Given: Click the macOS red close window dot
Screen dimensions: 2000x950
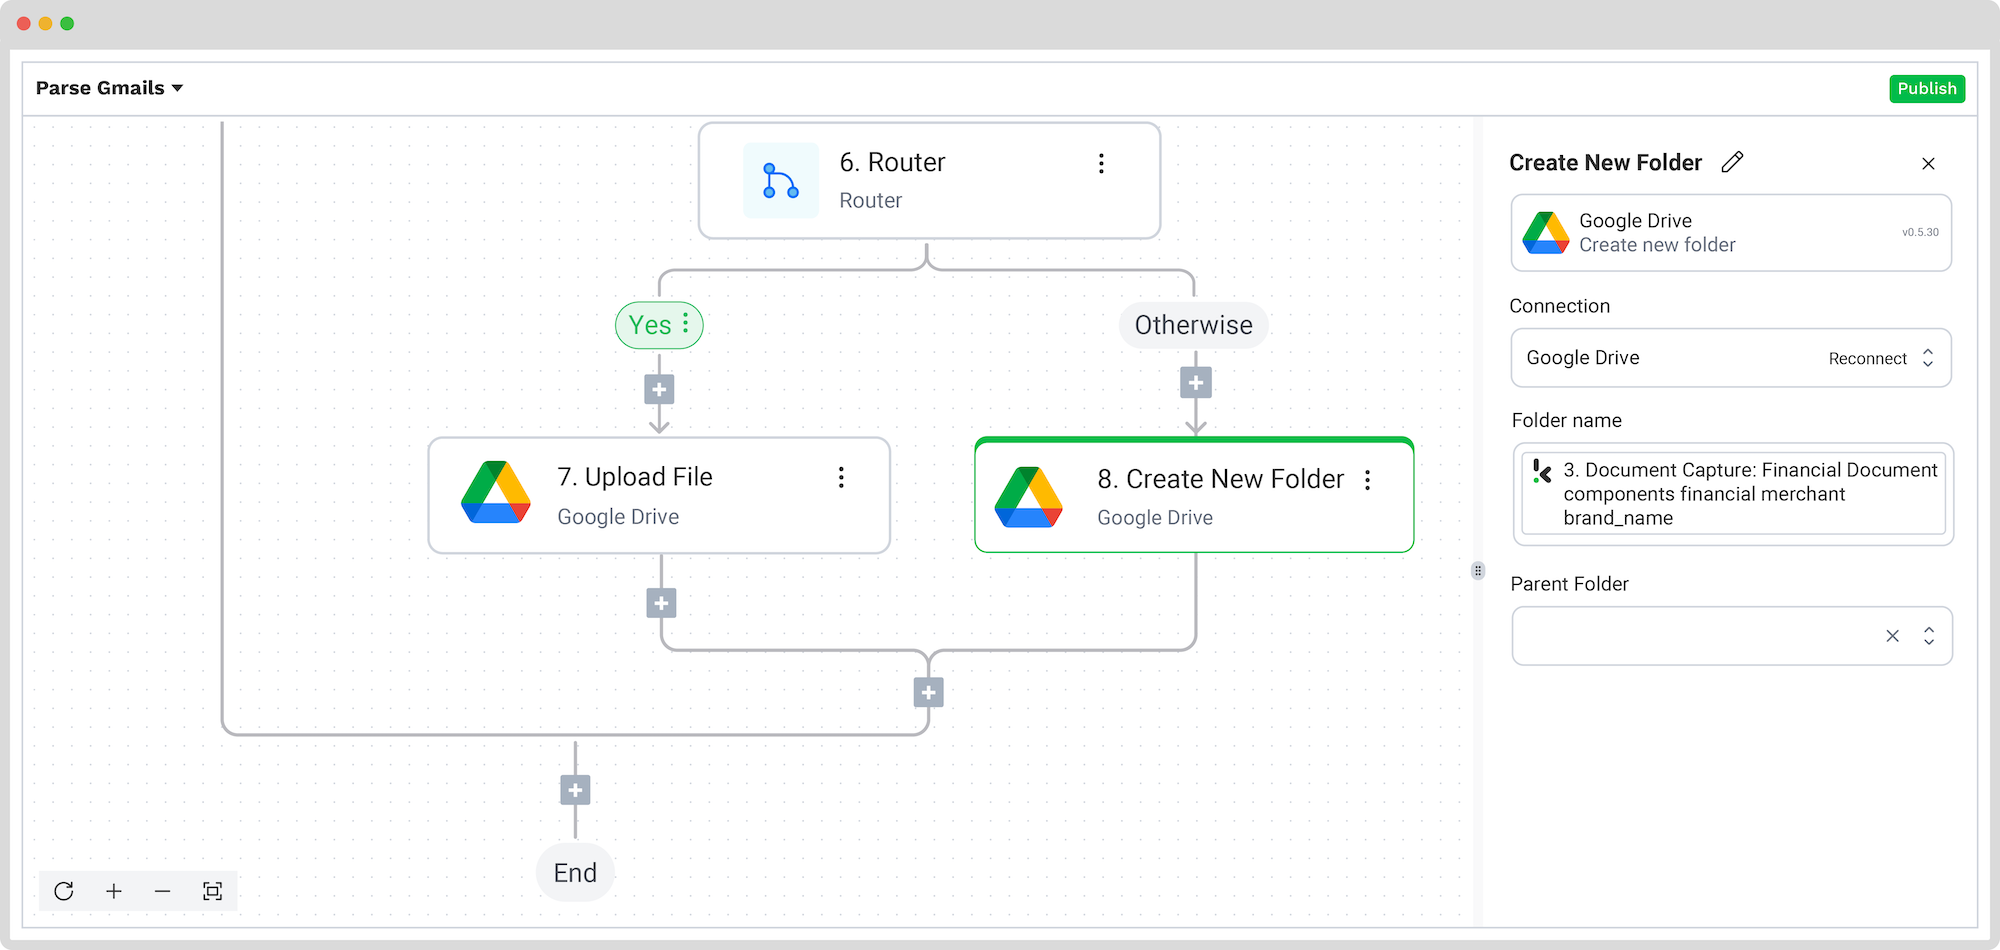Looking at the screenshot, I should click(x=24, y=23).
